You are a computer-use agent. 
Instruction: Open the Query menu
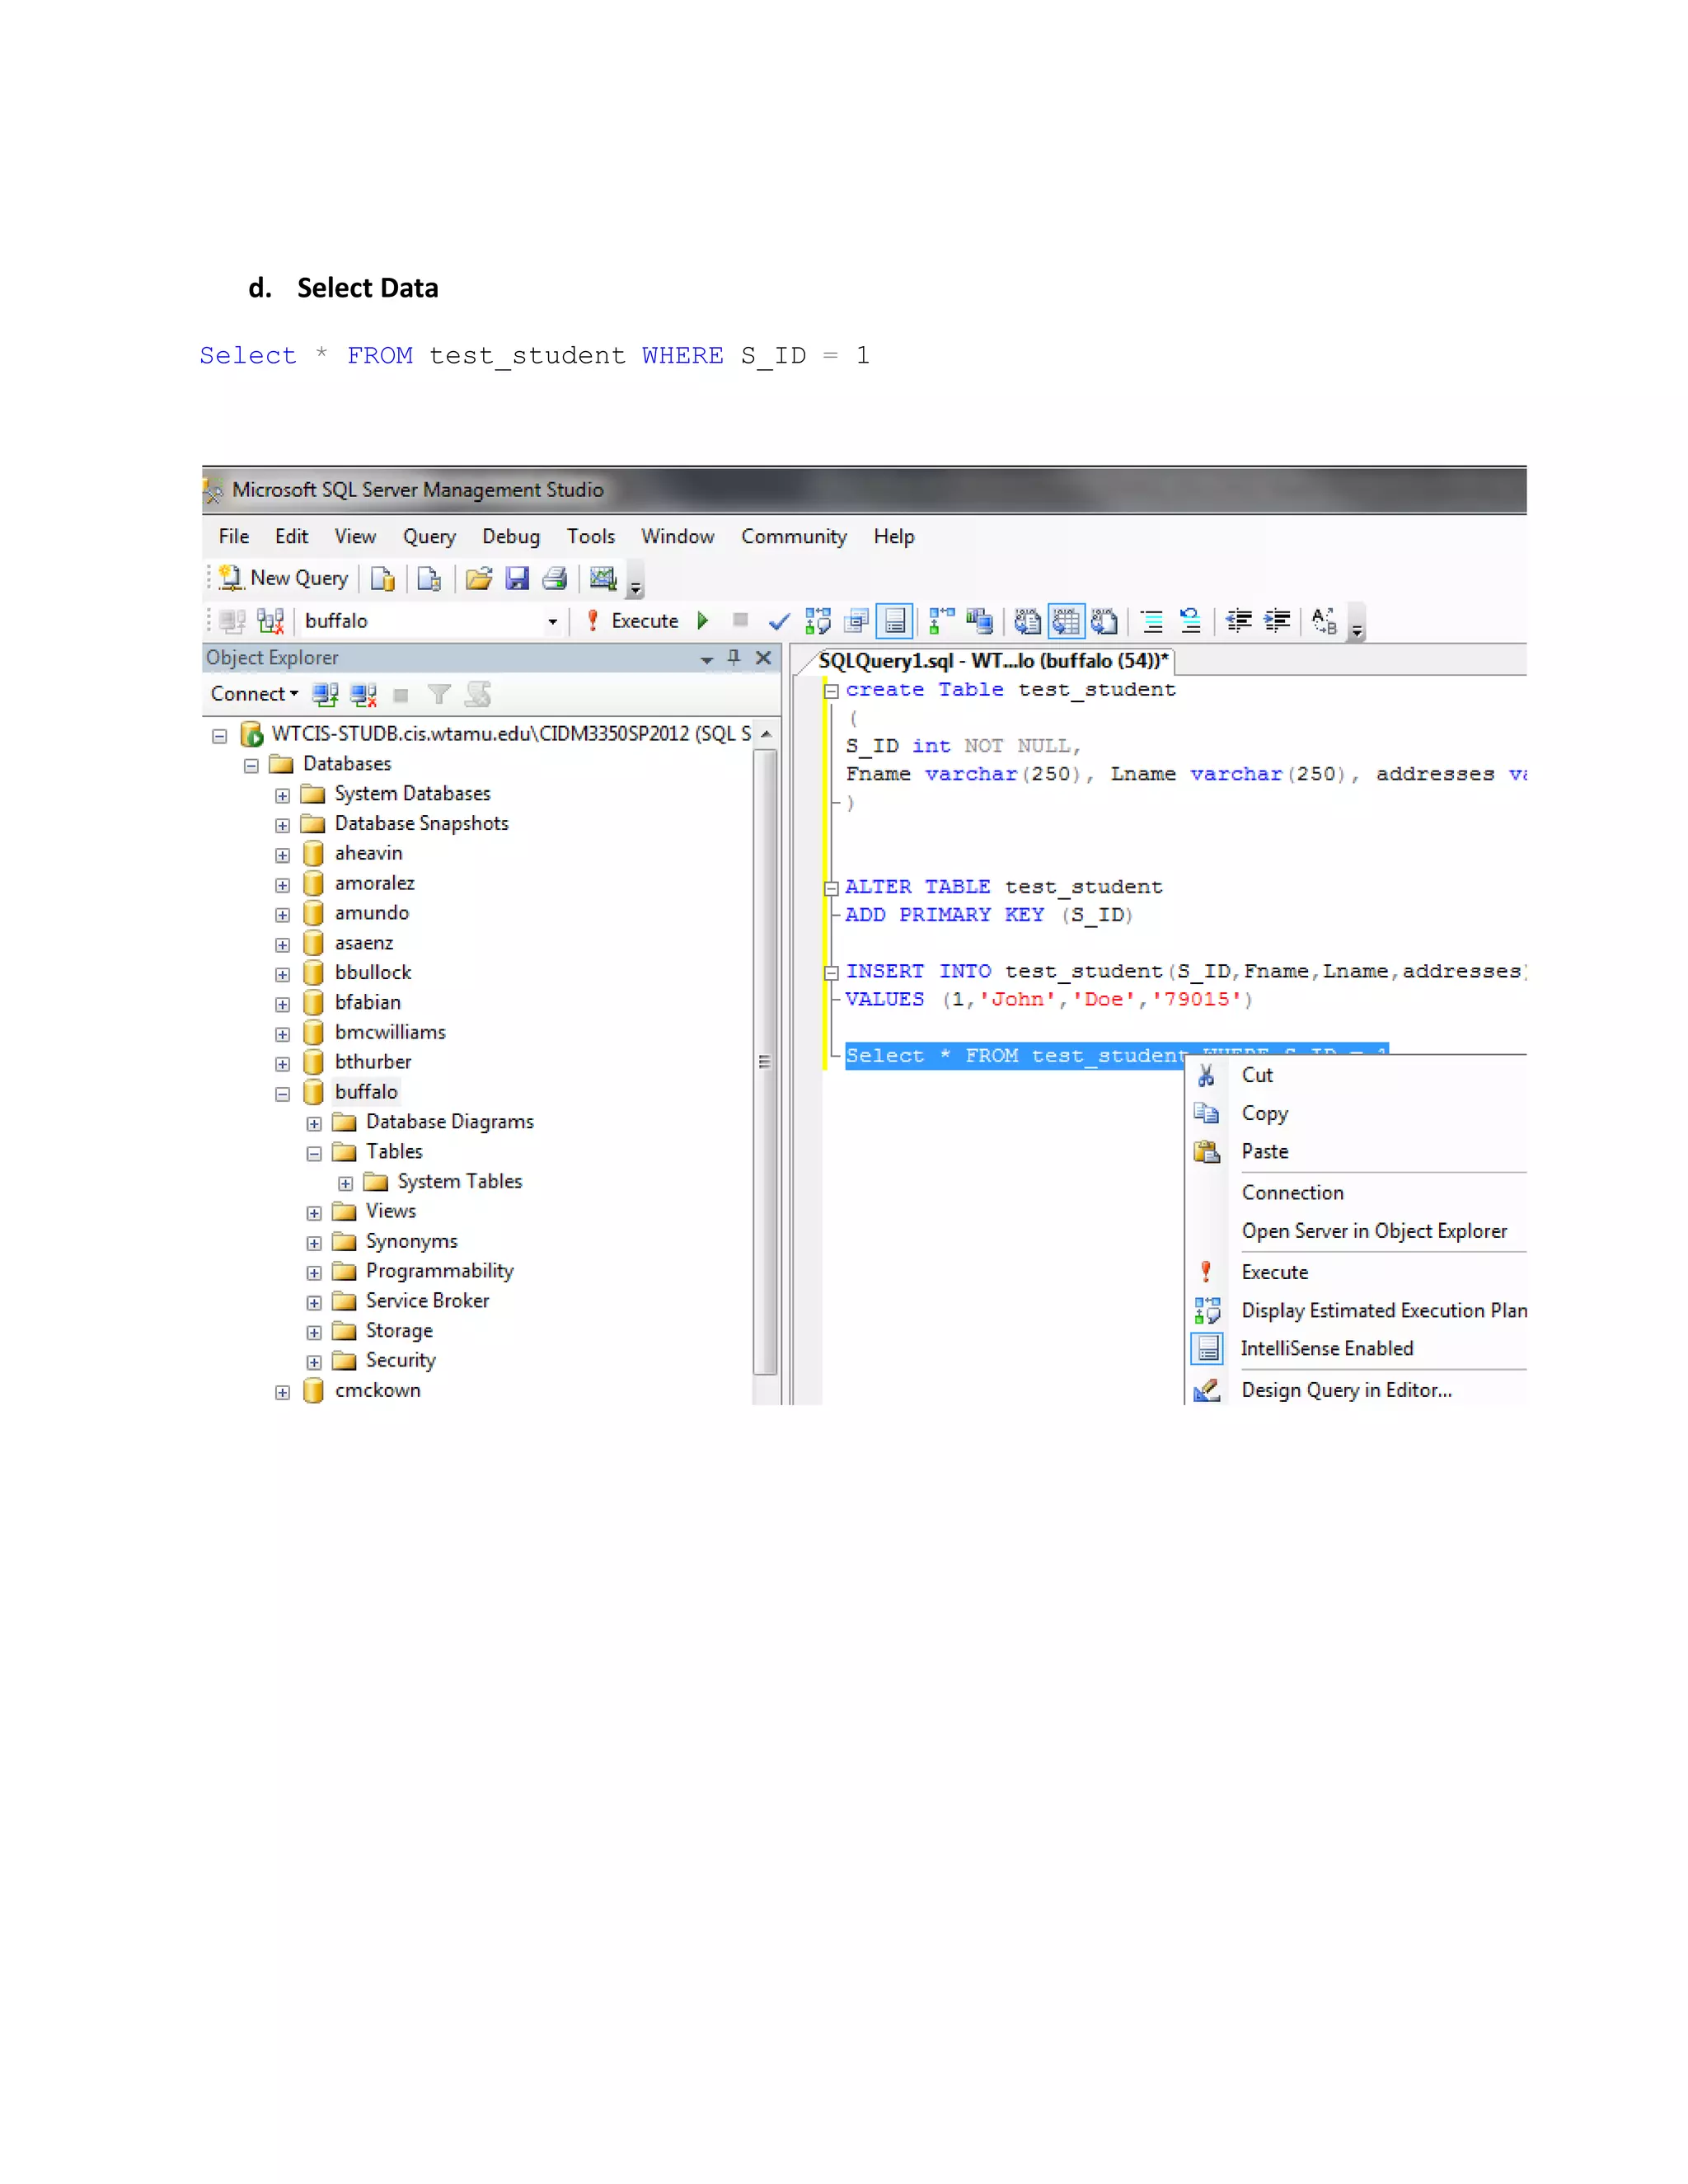coord(429,537)
